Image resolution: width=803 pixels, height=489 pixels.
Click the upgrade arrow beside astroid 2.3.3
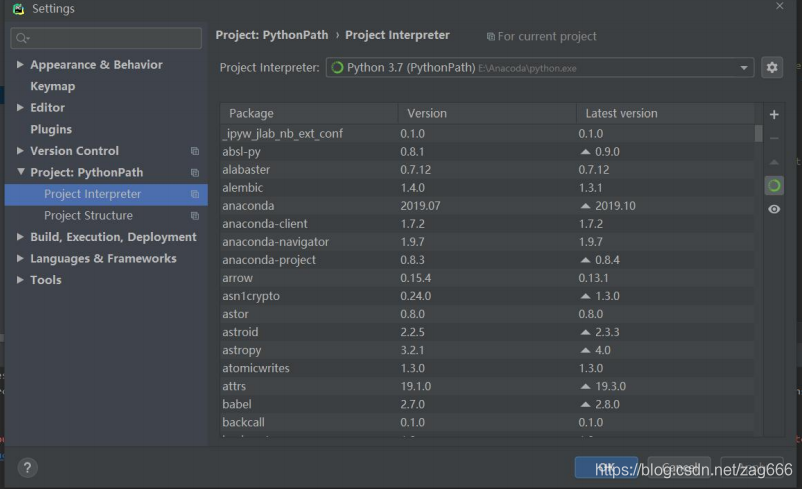click(585, 332)
